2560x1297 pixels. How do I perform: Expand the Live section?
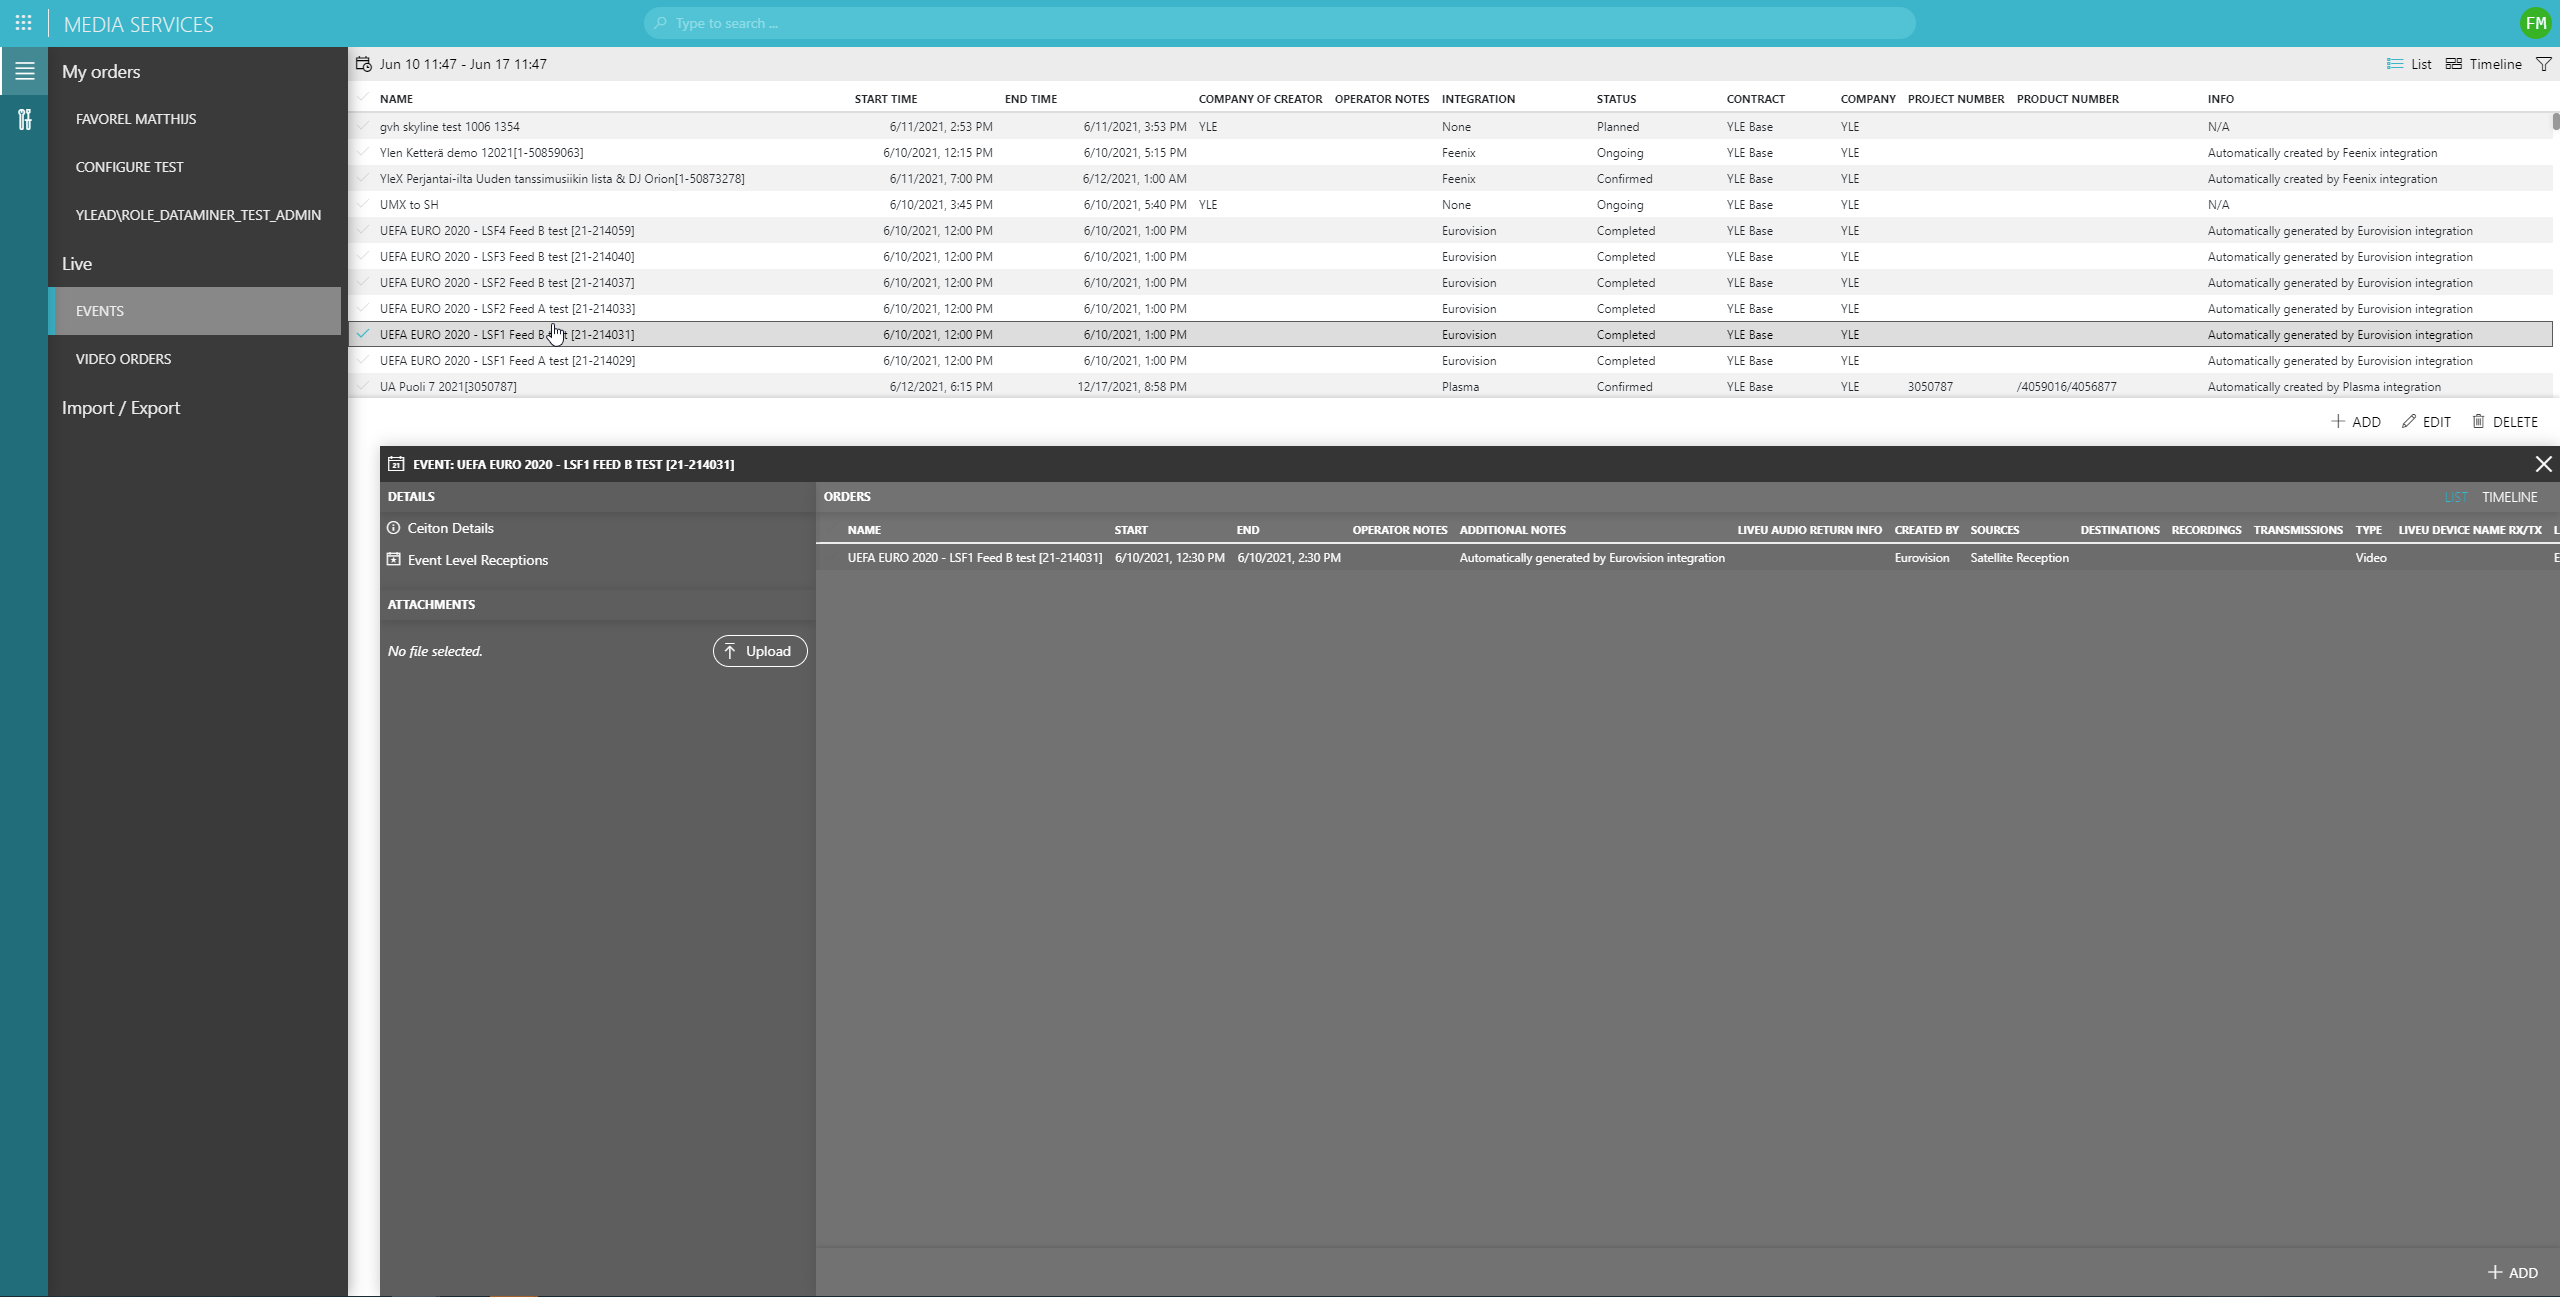click(x=77, y=264)
